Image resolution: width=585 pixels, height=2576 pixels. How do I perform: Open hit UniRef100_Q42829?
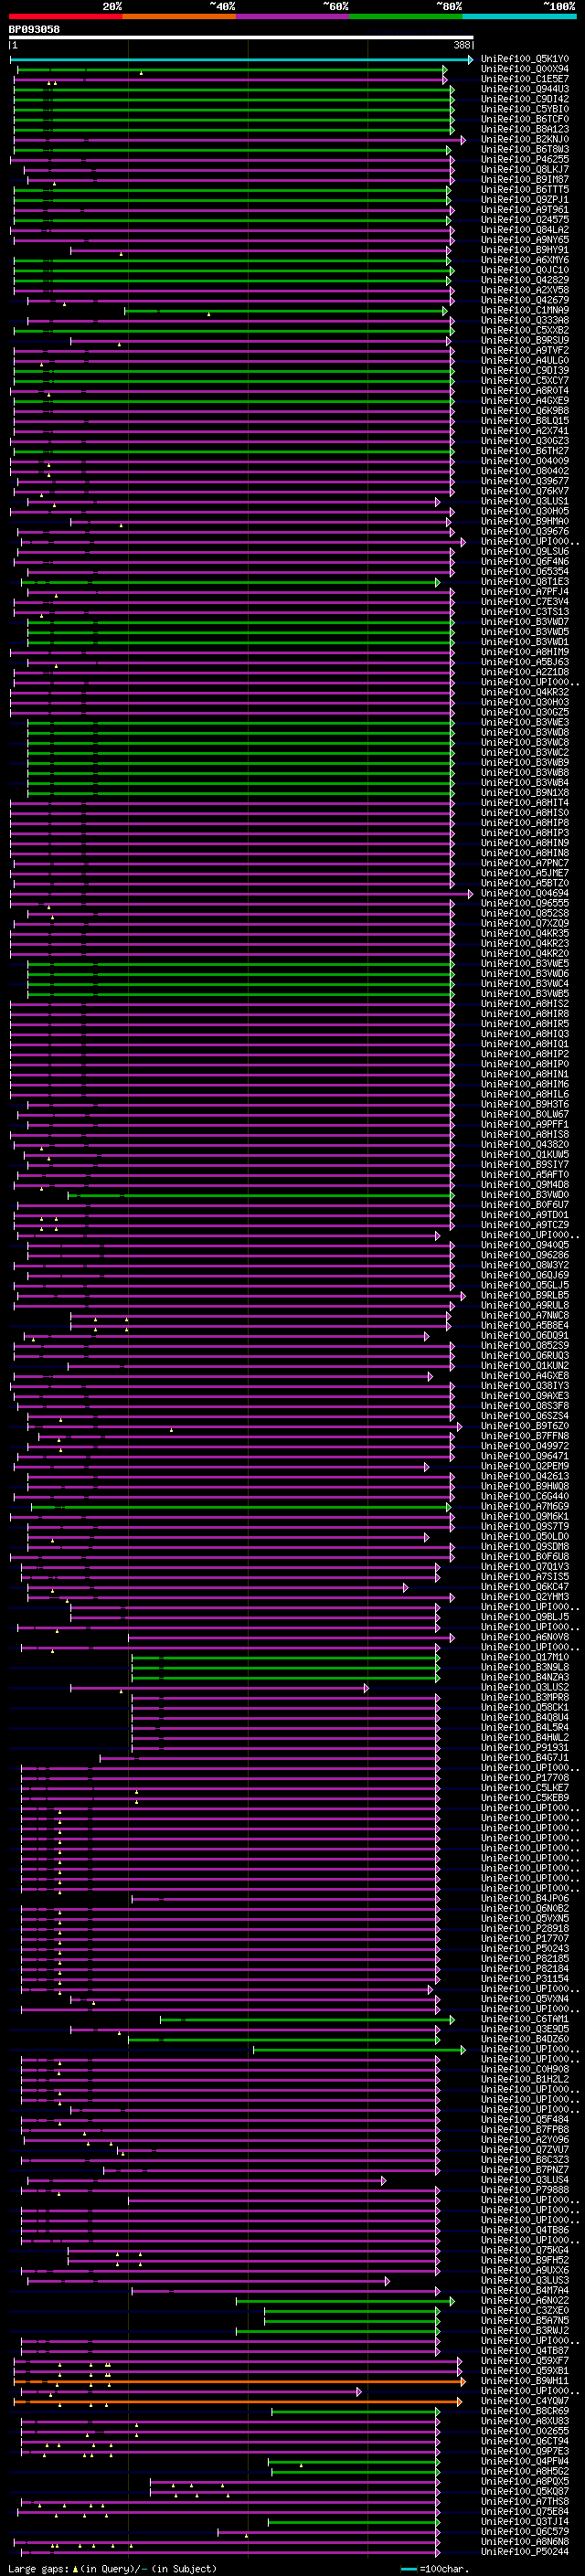525,280
